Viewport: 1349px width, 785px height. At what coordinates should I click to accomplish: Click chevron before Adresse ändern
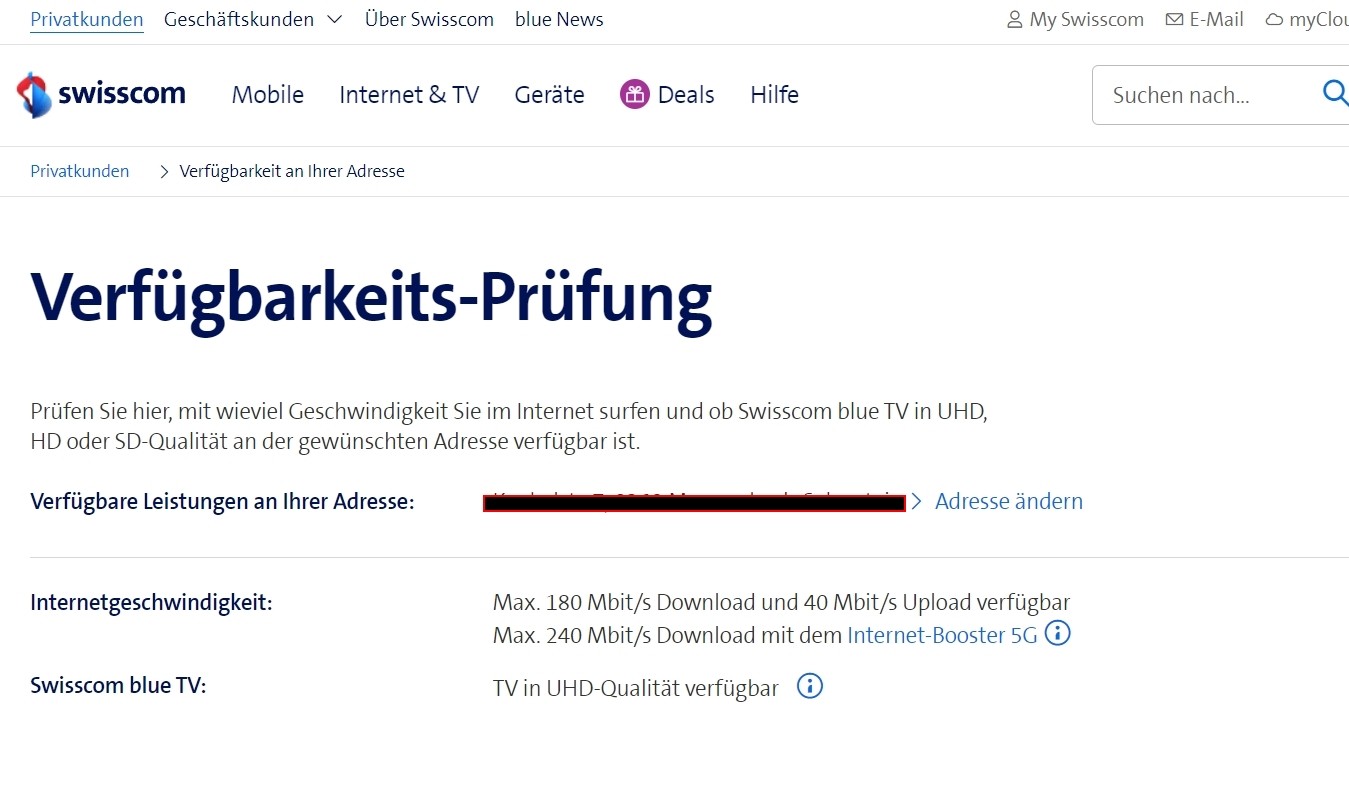pos(916,501)
